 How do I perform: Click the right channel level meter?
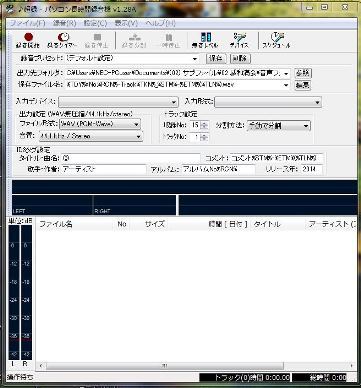26,293
